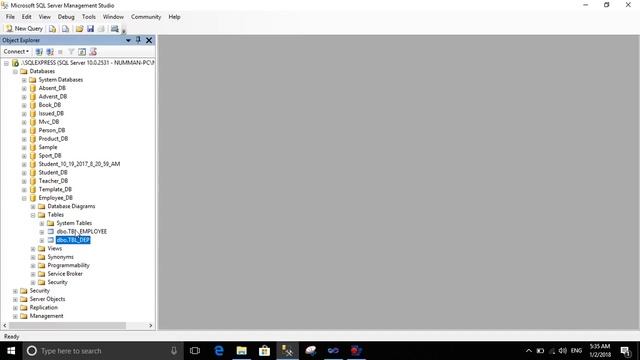640x360 pixels.
Task: Open Object Explorer window position dropdown
Action: coord(128,40)
